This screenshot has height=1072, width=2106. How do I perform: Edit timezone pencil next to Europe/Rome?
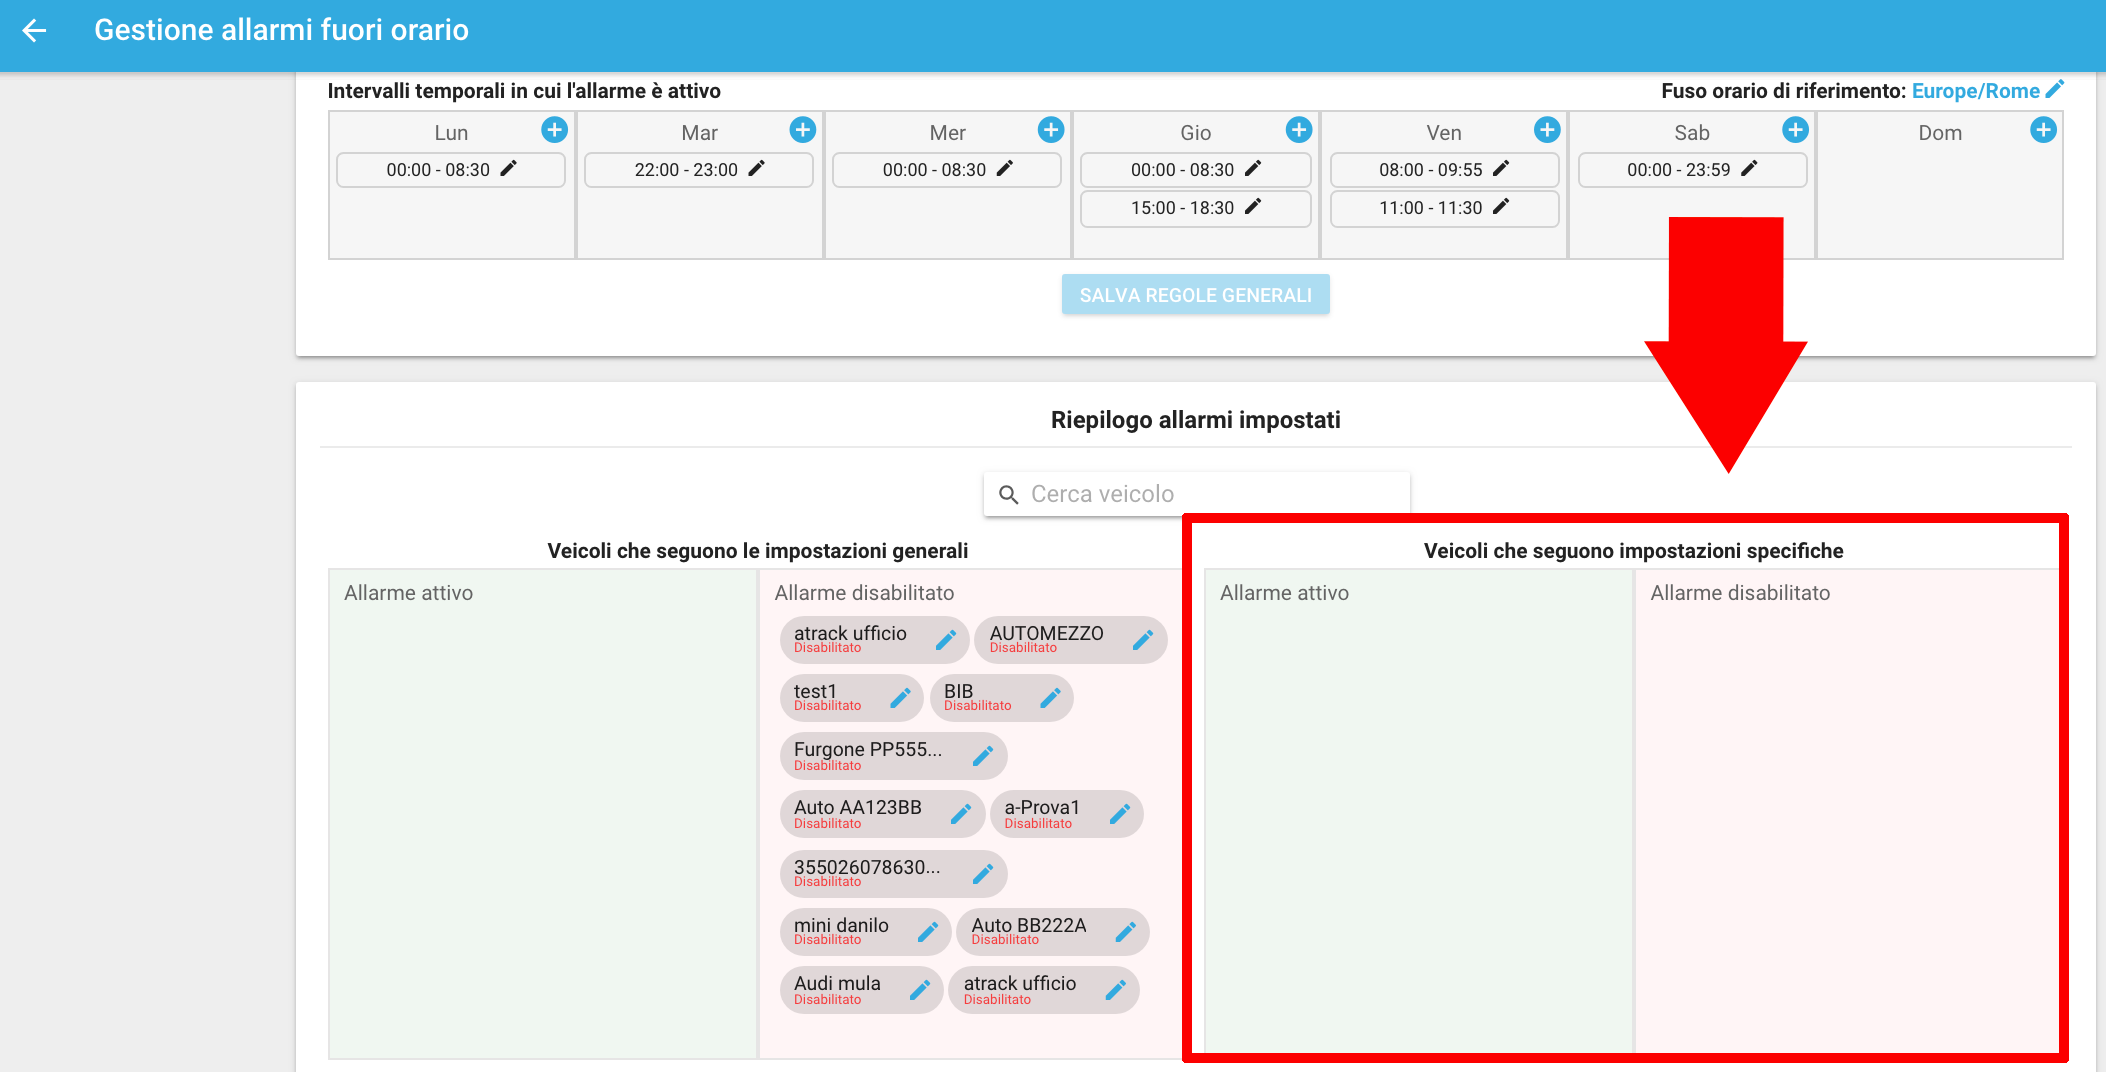pyautogui.click(x=2054, y=89)
